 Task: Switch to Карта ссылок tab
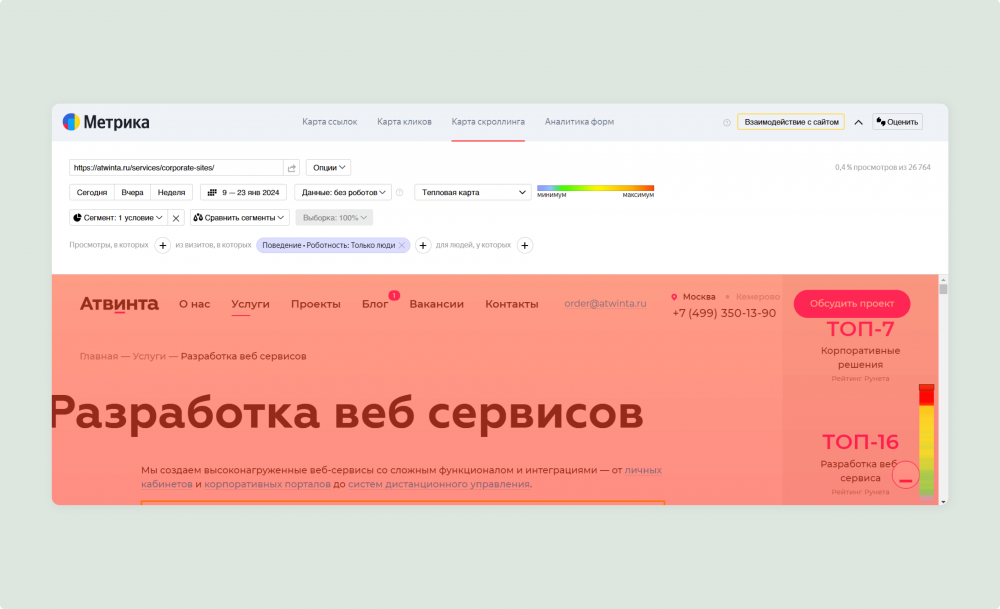pos(330,122)
